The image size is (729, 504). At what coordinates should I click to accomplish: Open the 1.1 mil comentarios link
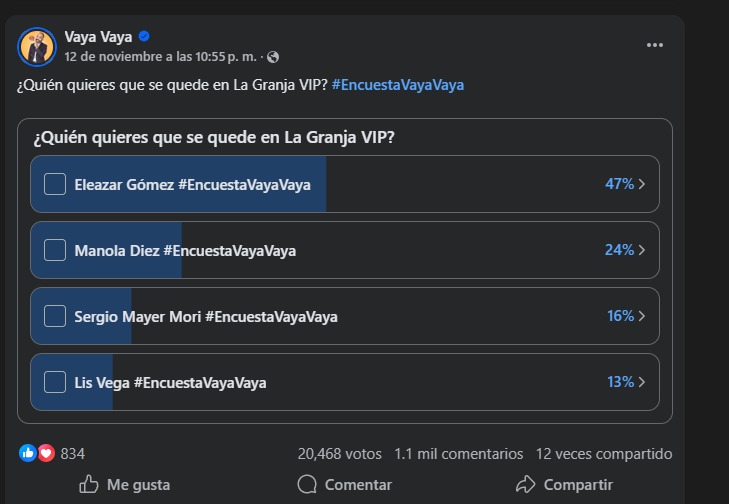tap(459, 453)
